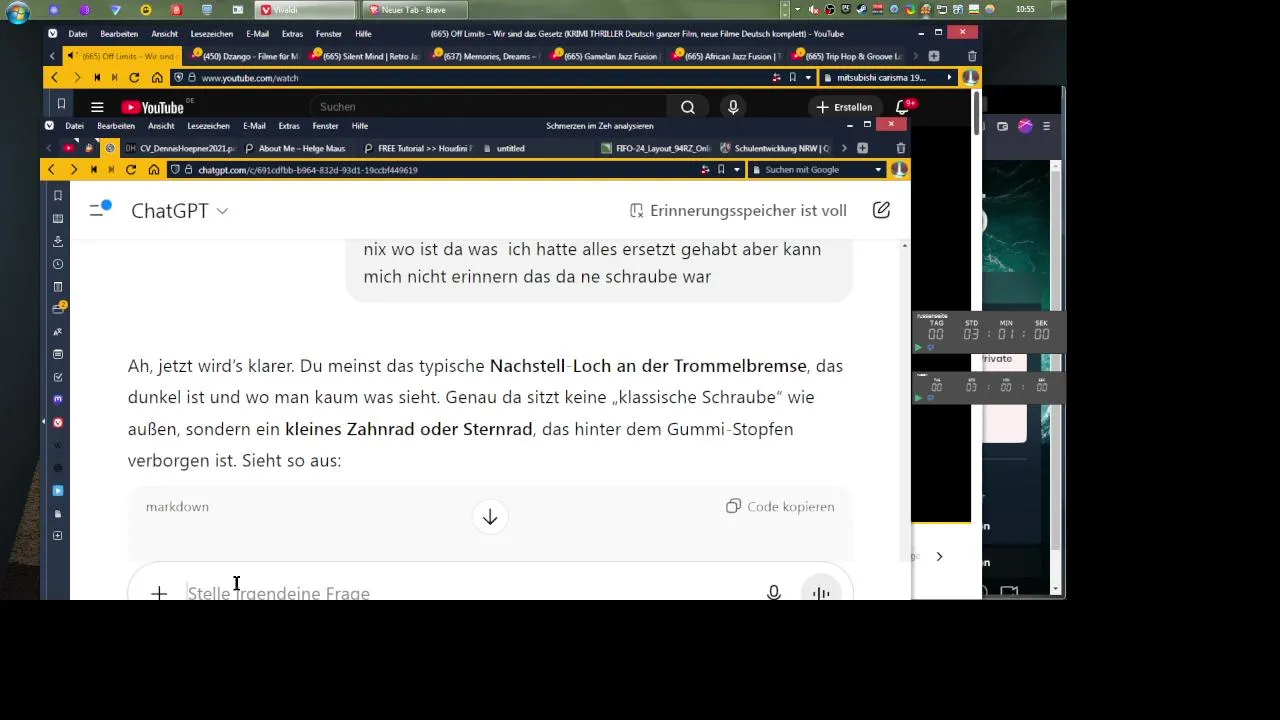This screenshot has width=1280, height=720.
Task: Click YouTube search magnifier button
Action: (x=688, y=107)
